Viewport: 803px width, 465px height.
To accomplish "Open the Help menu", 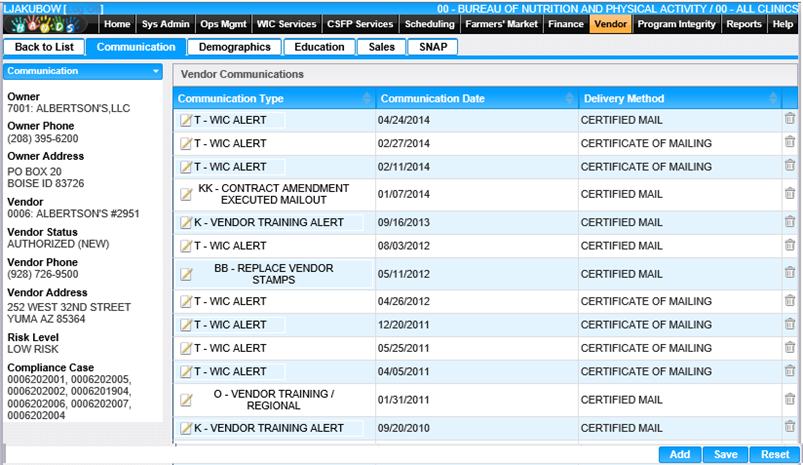I will (x=783, y=24).
